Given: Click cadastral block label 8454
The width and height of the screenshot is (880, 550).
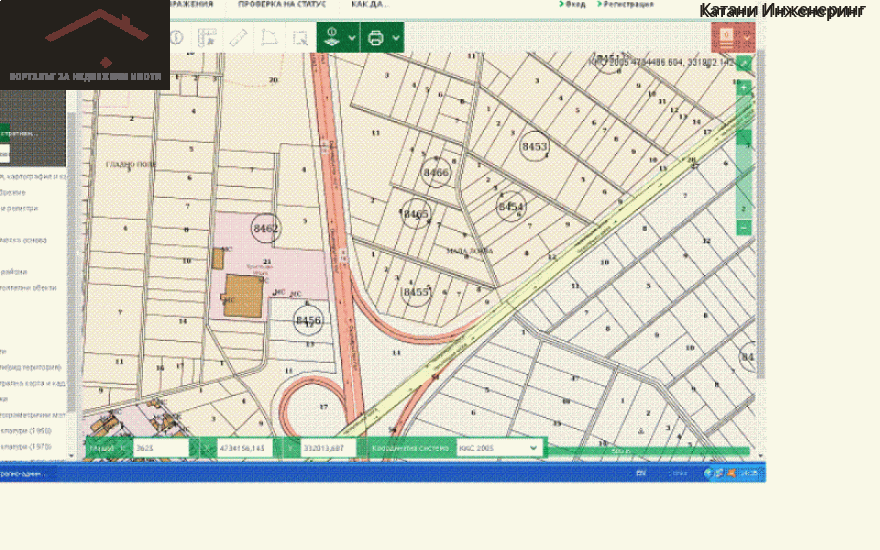Looking at the screenshot, I should point(511,206).
